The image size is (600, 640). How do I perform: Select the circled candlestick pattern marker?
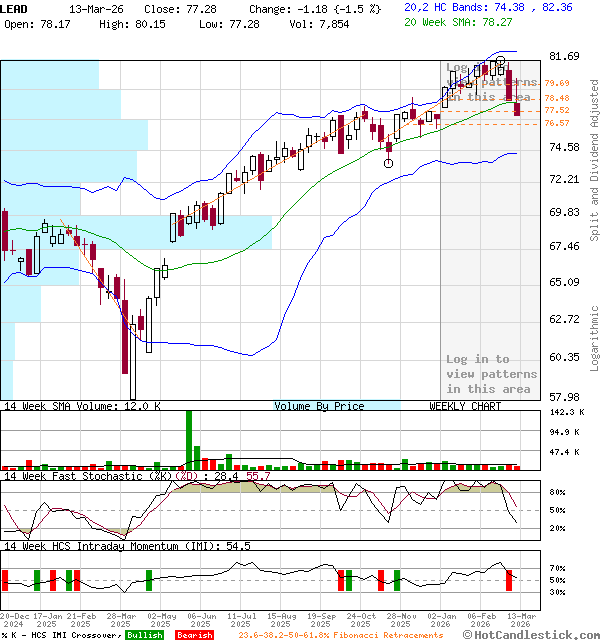point(388,162)
